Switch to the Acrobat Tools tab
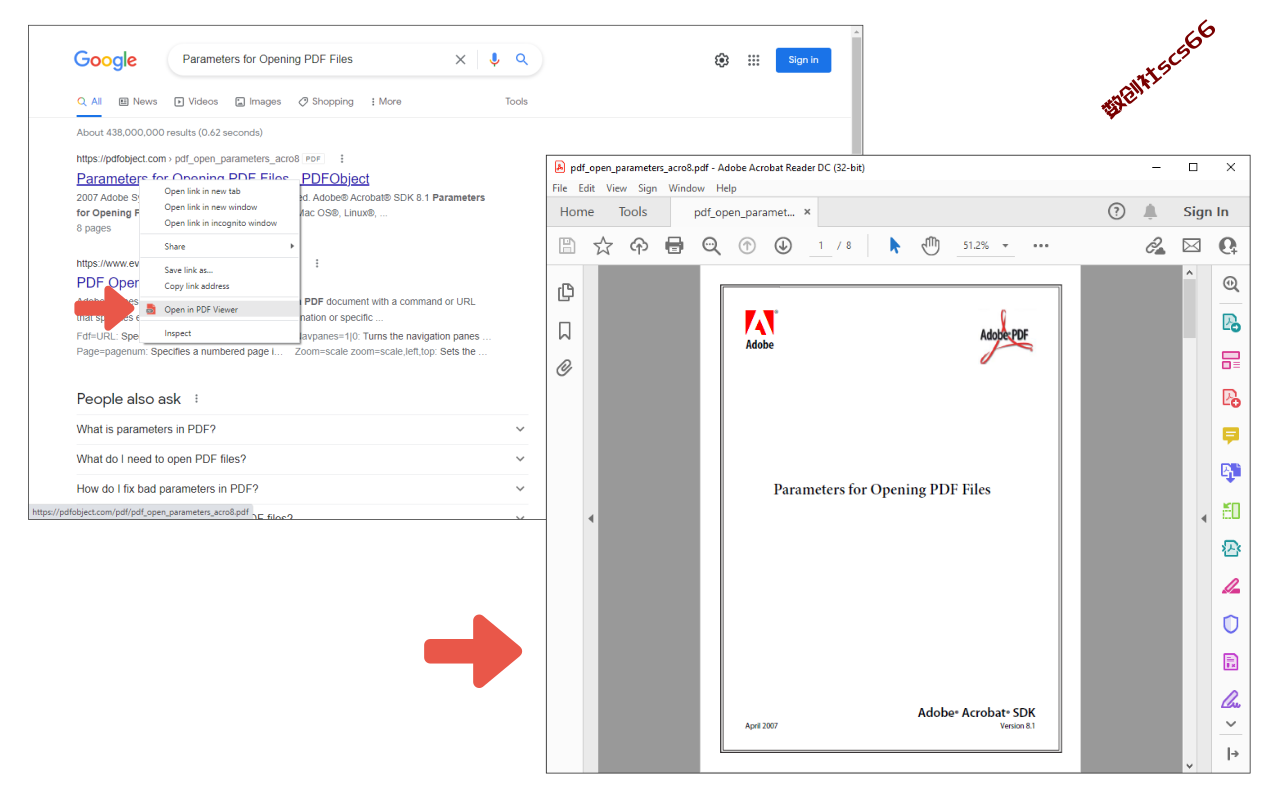Viewport: 1280px width, 800px height. pos(632,211)
